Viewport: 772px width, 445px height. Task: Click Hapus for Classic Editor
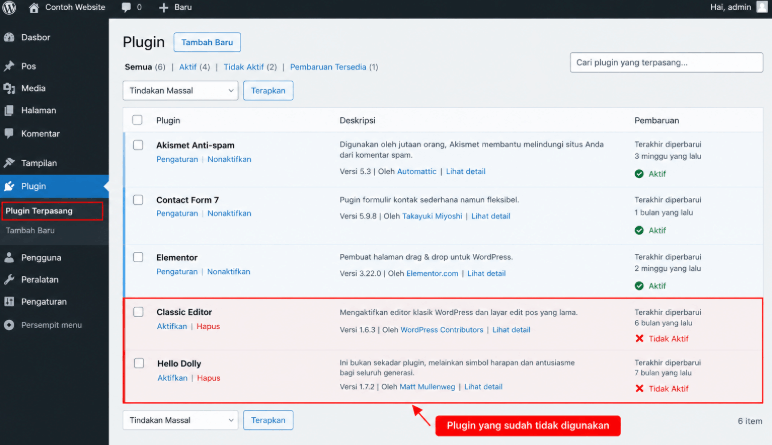point(208,326)
